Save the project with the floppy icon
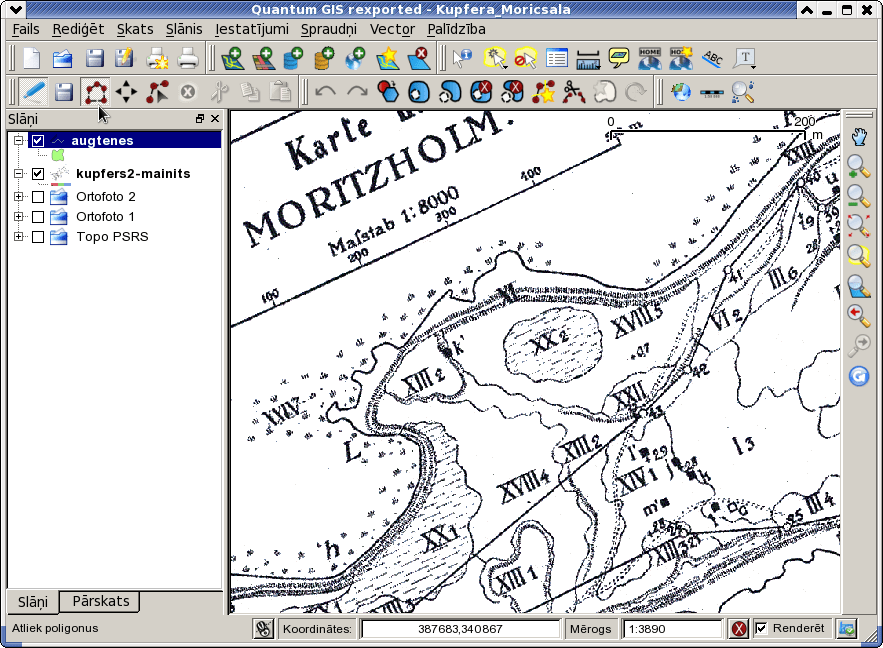 click(x=94, y=58)
